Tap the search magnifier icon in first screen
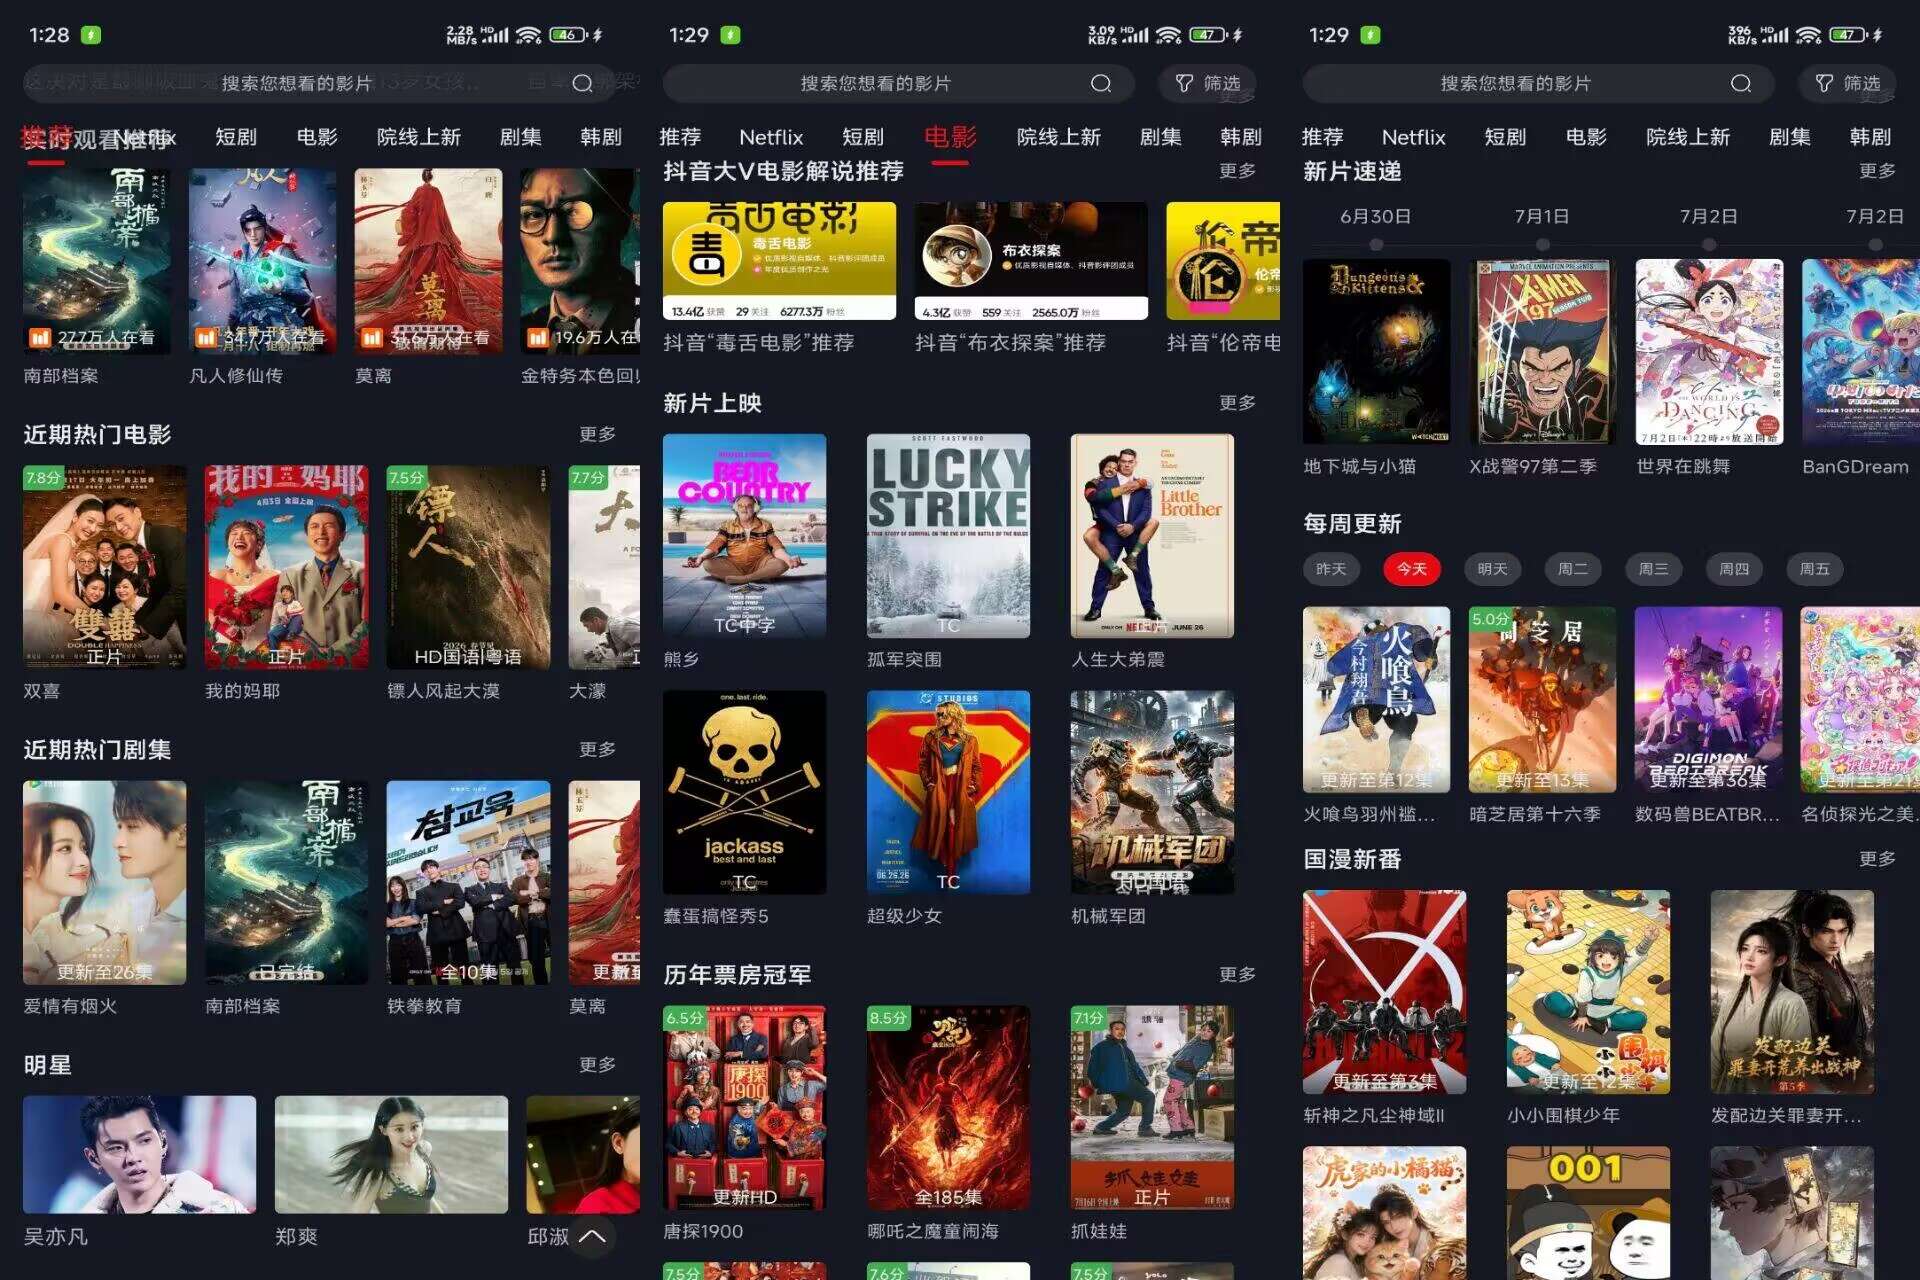Image resolution: width=1920 pixels, height=1280 pixels. click(x=583, y=83)
